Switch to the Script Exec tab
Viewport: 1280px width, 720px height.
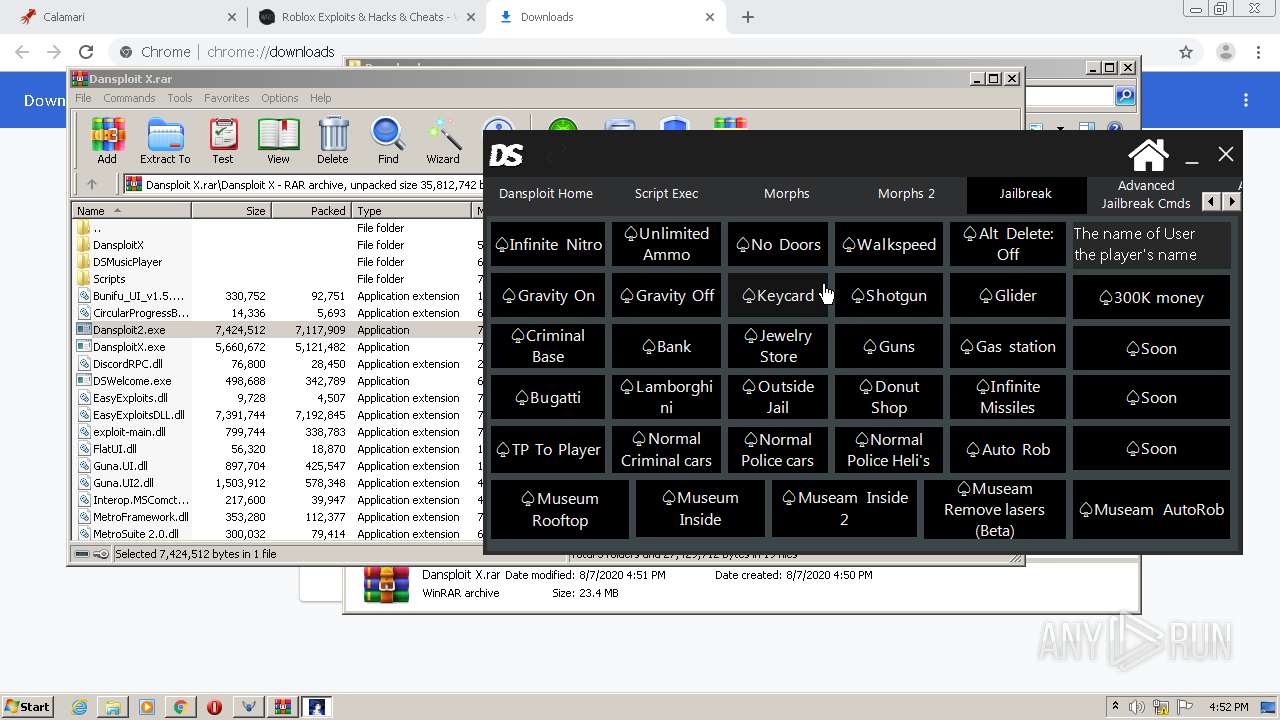(x=667, y=194)
